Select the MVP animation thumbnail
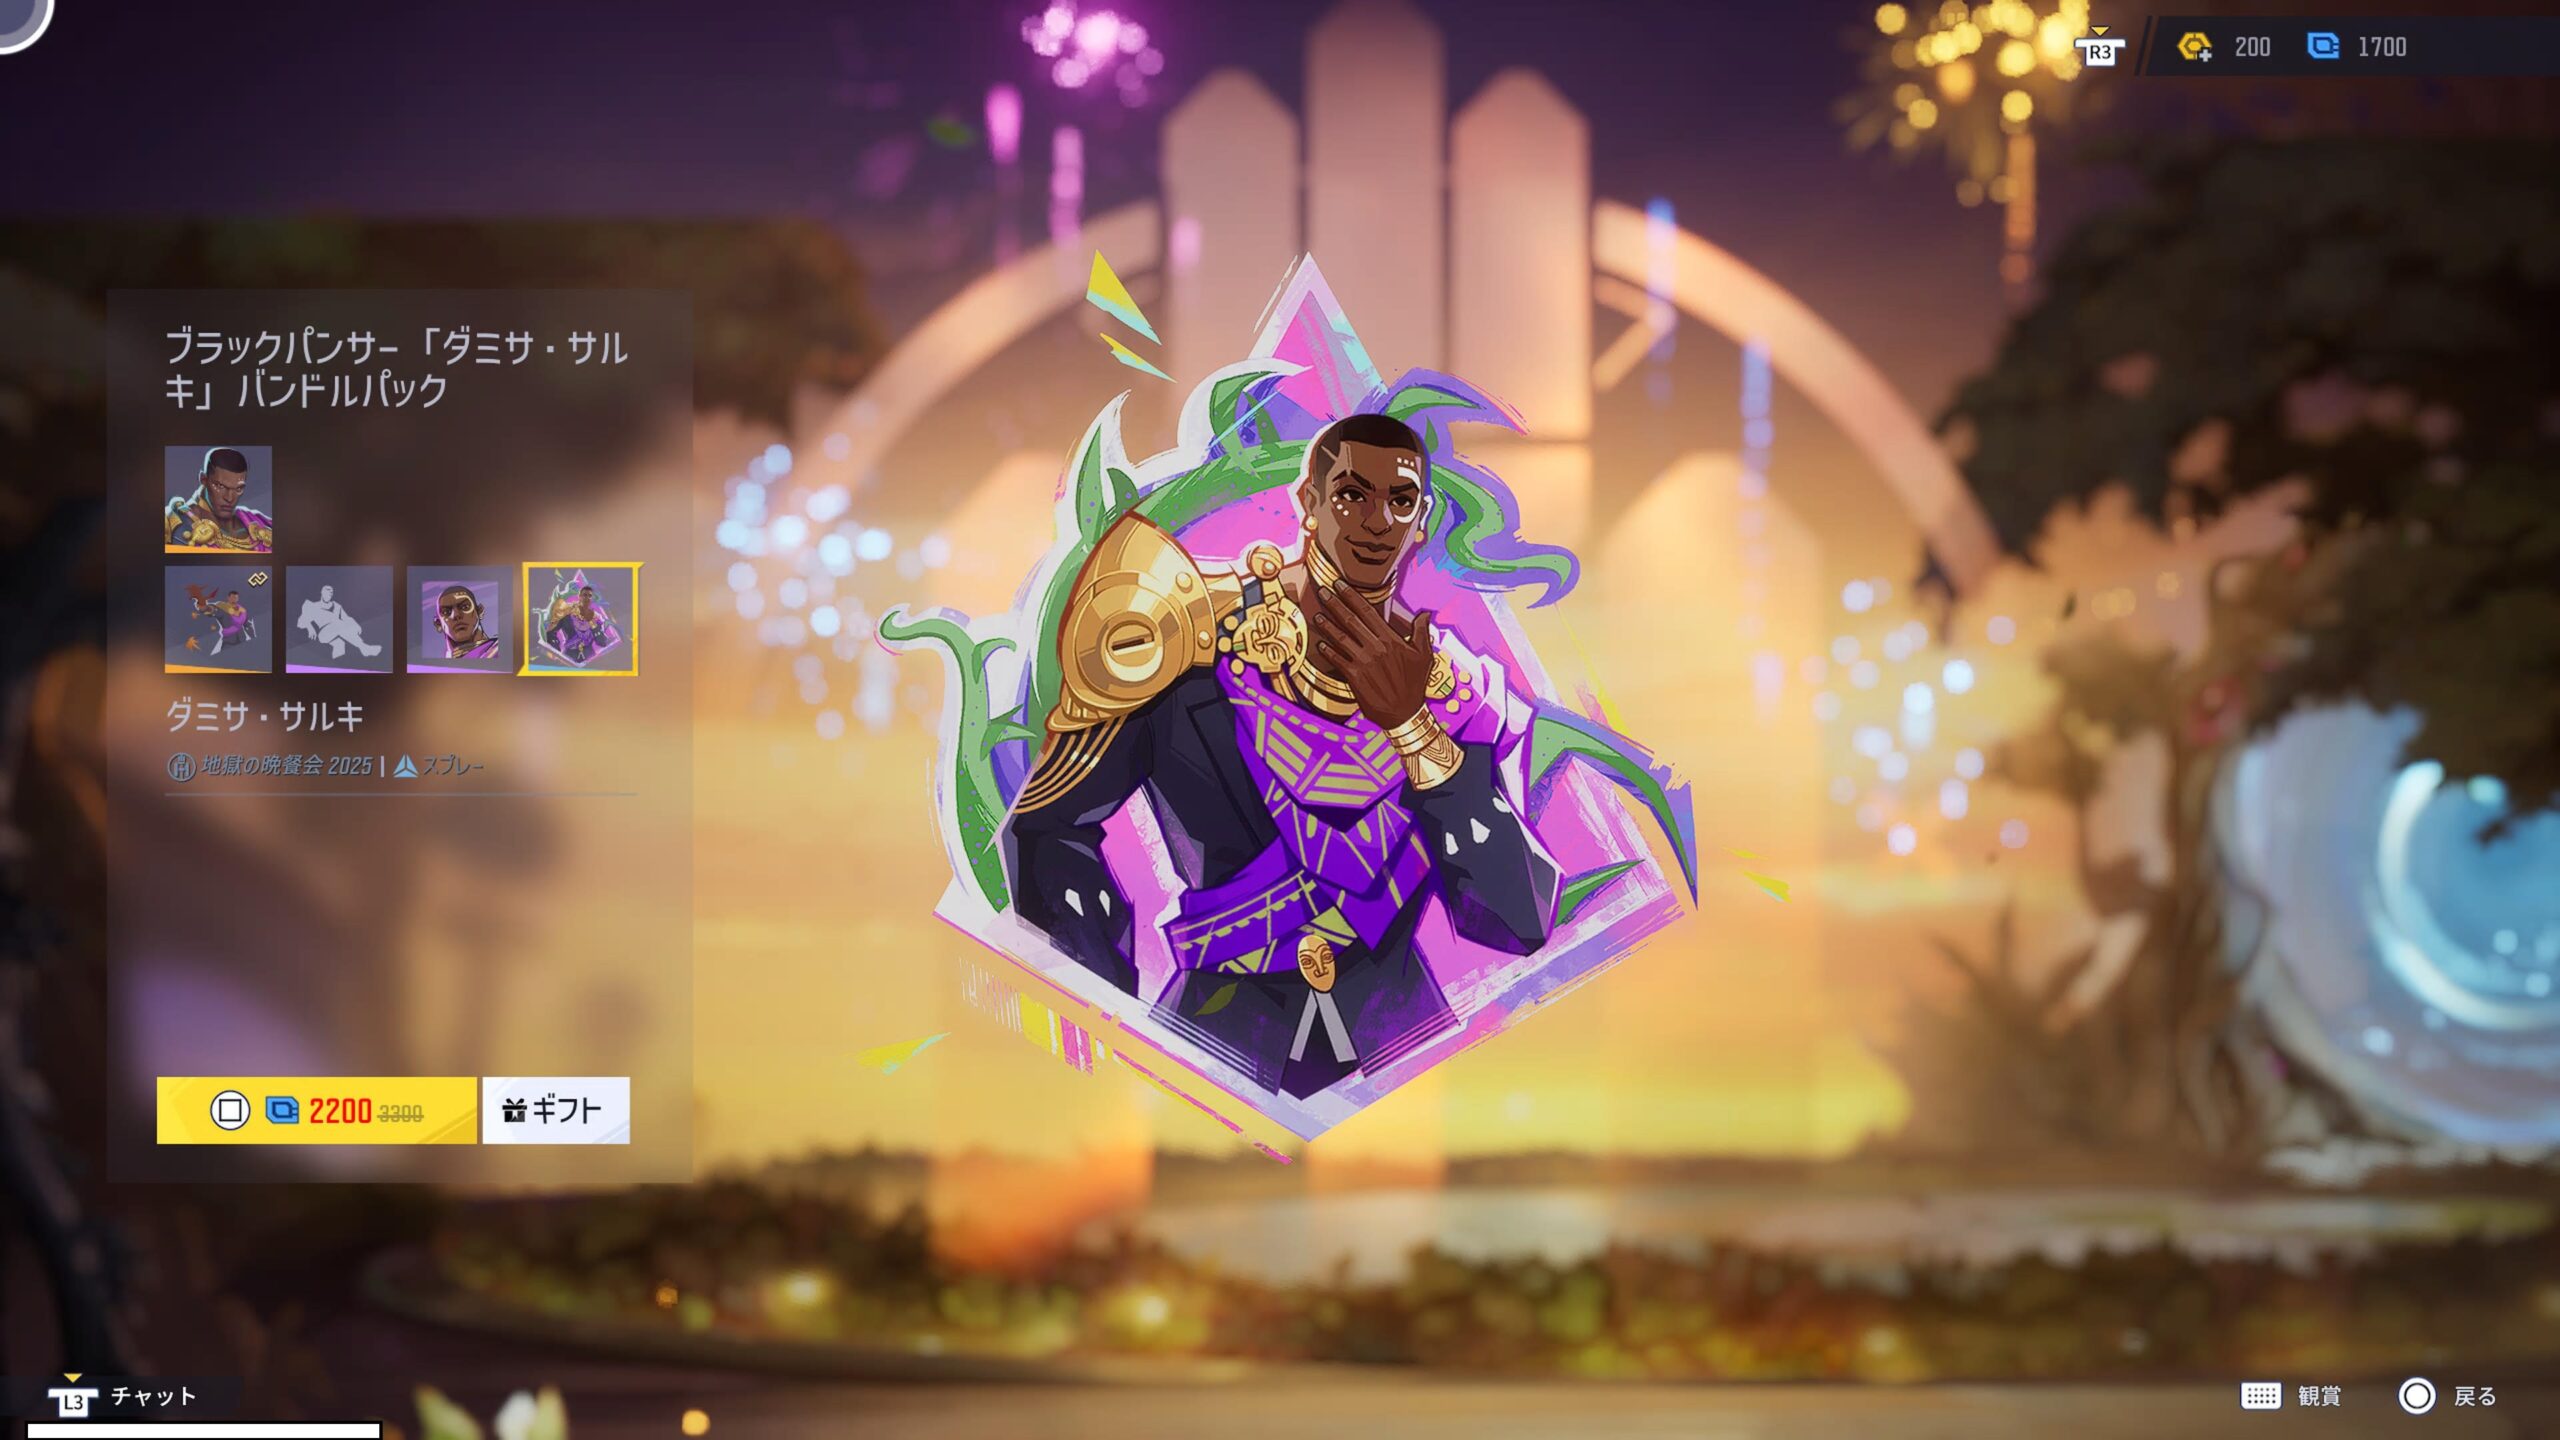 (x=218, y=619)
